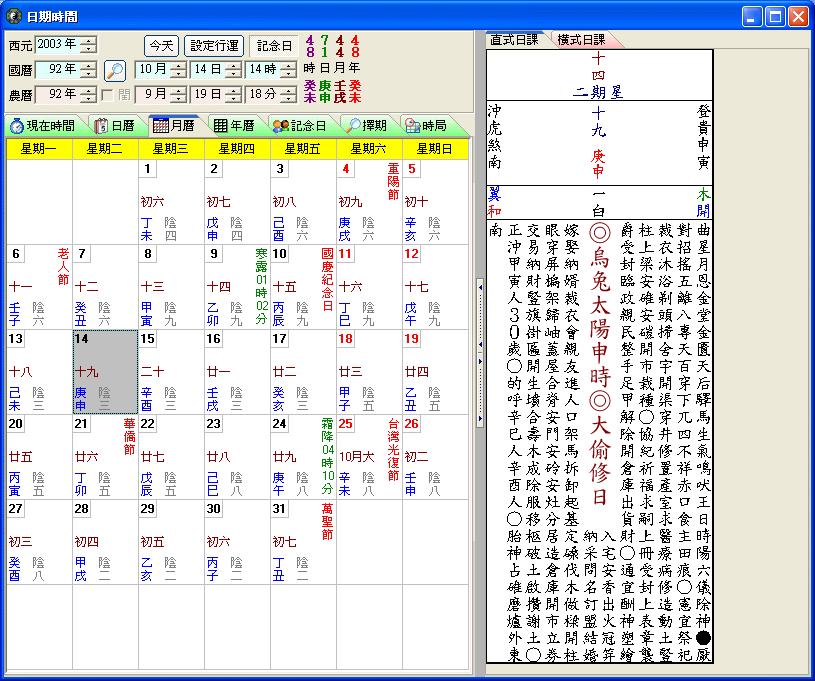
Task: Jump to today with the 今天 button
Action: click(x=161, y=46)
